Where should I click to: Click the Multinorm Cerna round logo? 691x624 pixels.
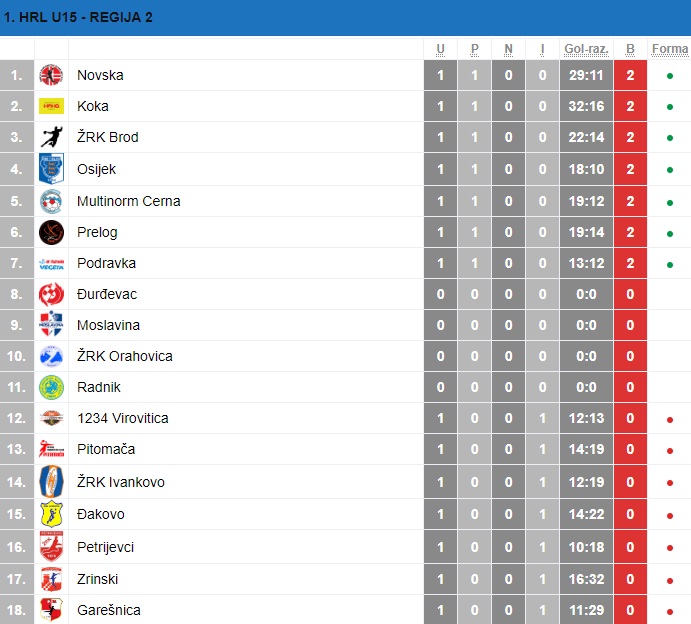[51, 201]
